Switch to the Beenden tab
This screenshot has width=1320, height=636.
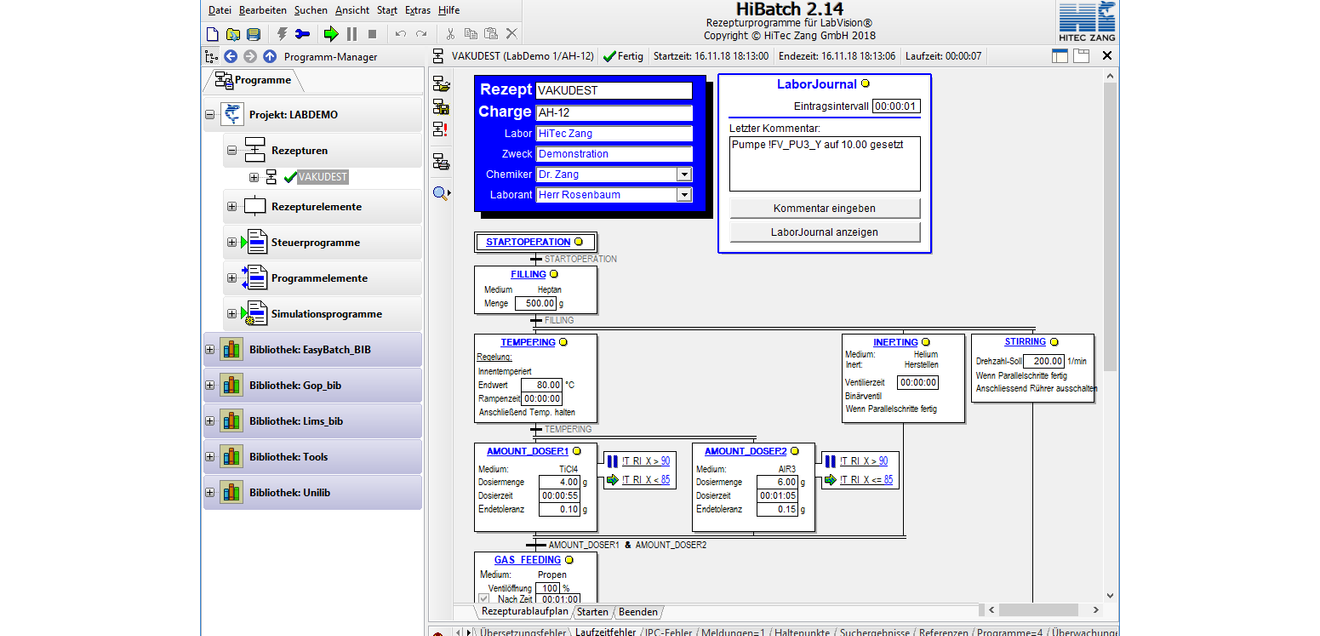(x=638, y=612)
